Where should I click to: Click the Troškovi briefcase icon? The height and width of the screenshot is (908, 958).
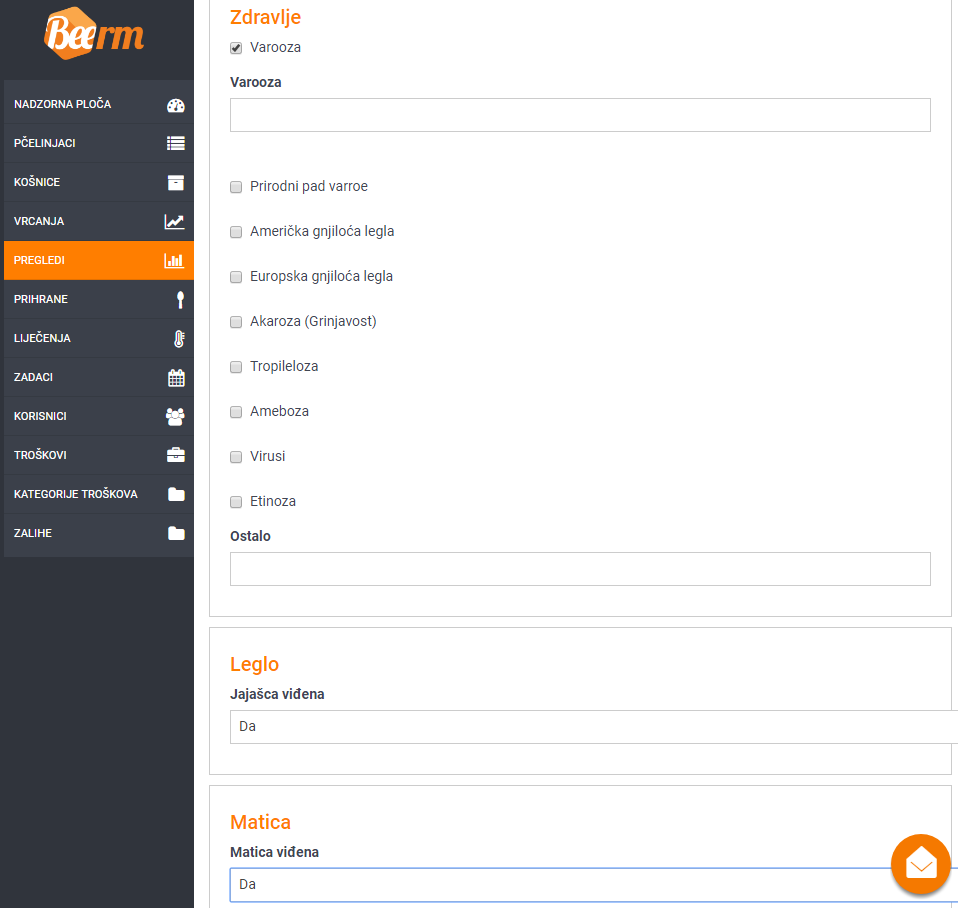coord(176,455)
